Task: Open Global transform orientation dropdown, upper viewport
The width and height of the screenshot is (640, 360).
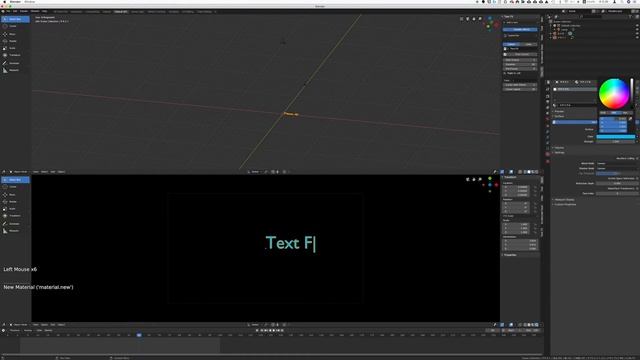Action: [x=254, y=172]
